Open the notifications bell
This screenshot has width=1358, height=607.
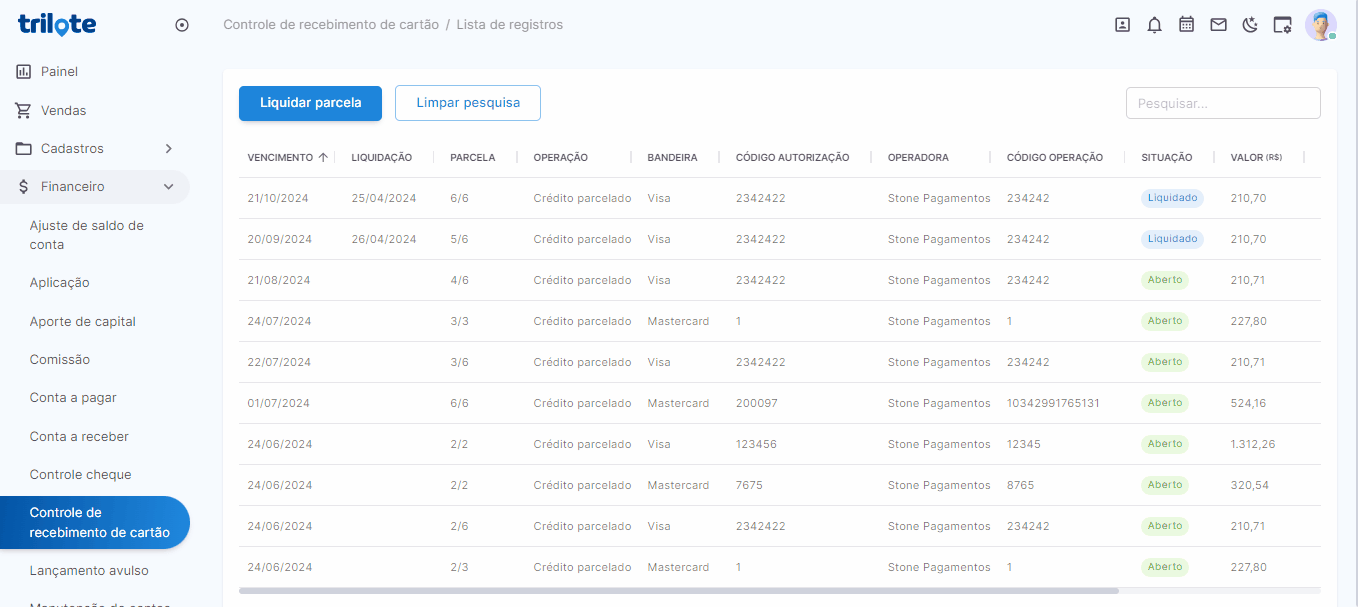[1154, 25]
